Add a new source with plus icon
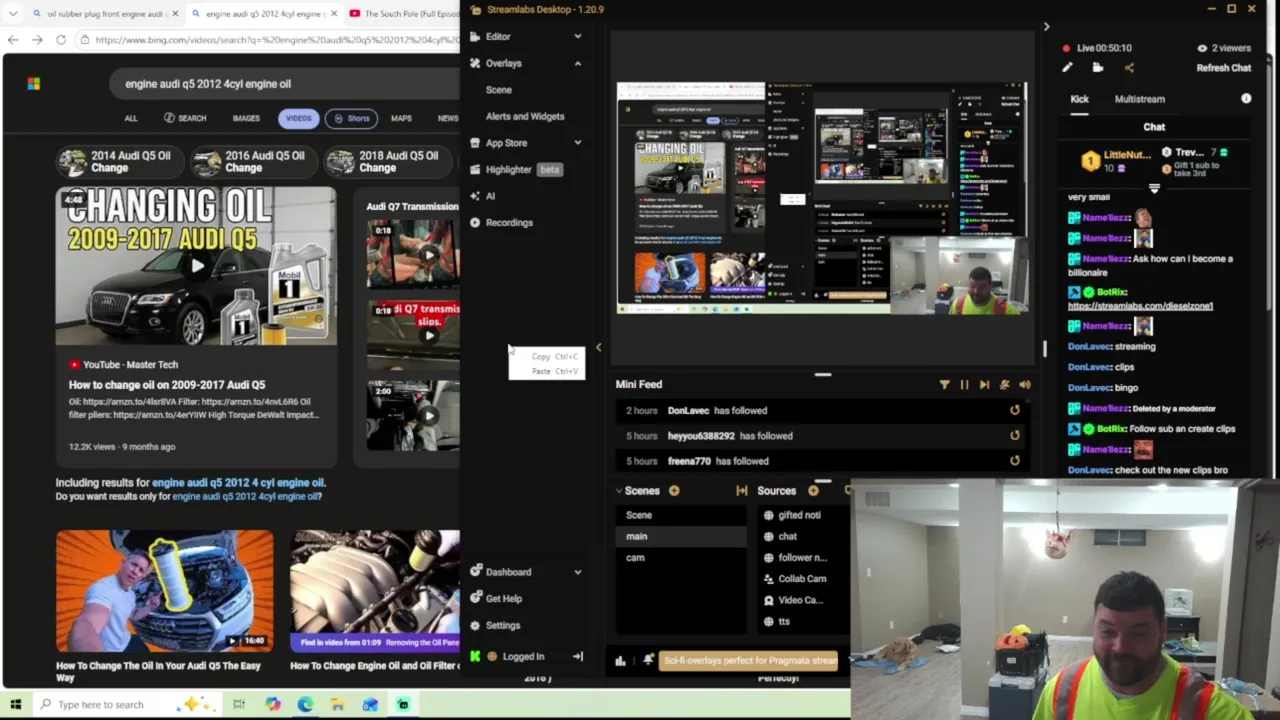The width and height of the screenshot is (1280, 720). [813, 491]
